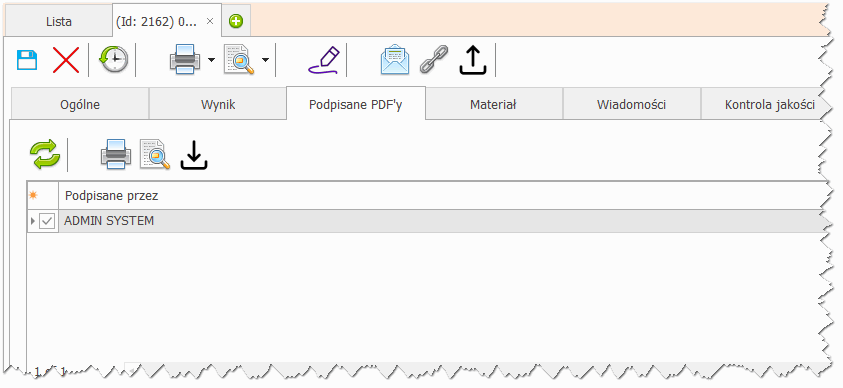Image resolution: width=843 pixels, height=388 pixels.
Task: Click the upload arrow icon
Action: tap(473, 60)
